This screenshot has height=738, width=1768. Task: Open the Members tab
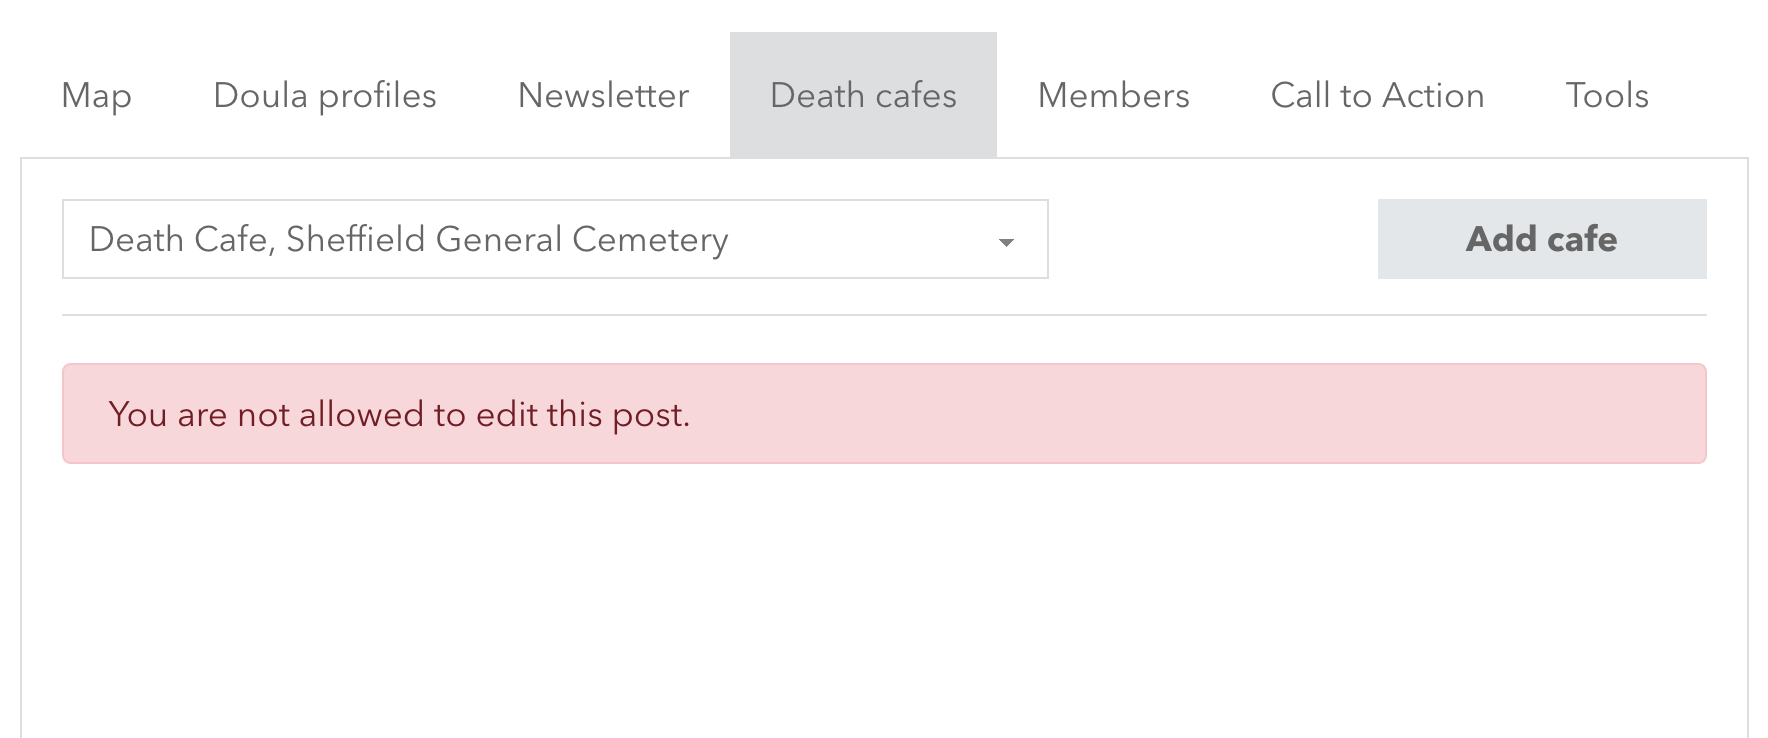[1113, 96]
